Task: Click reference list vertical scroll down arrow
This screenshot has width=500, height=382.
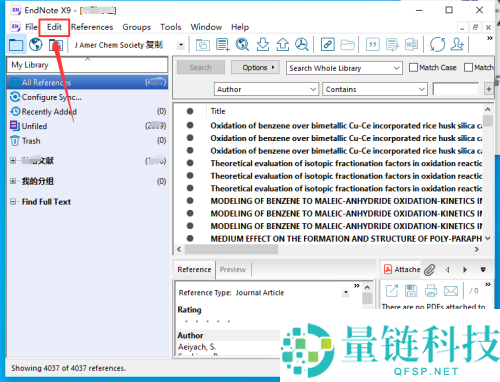Action: point(488,238)
